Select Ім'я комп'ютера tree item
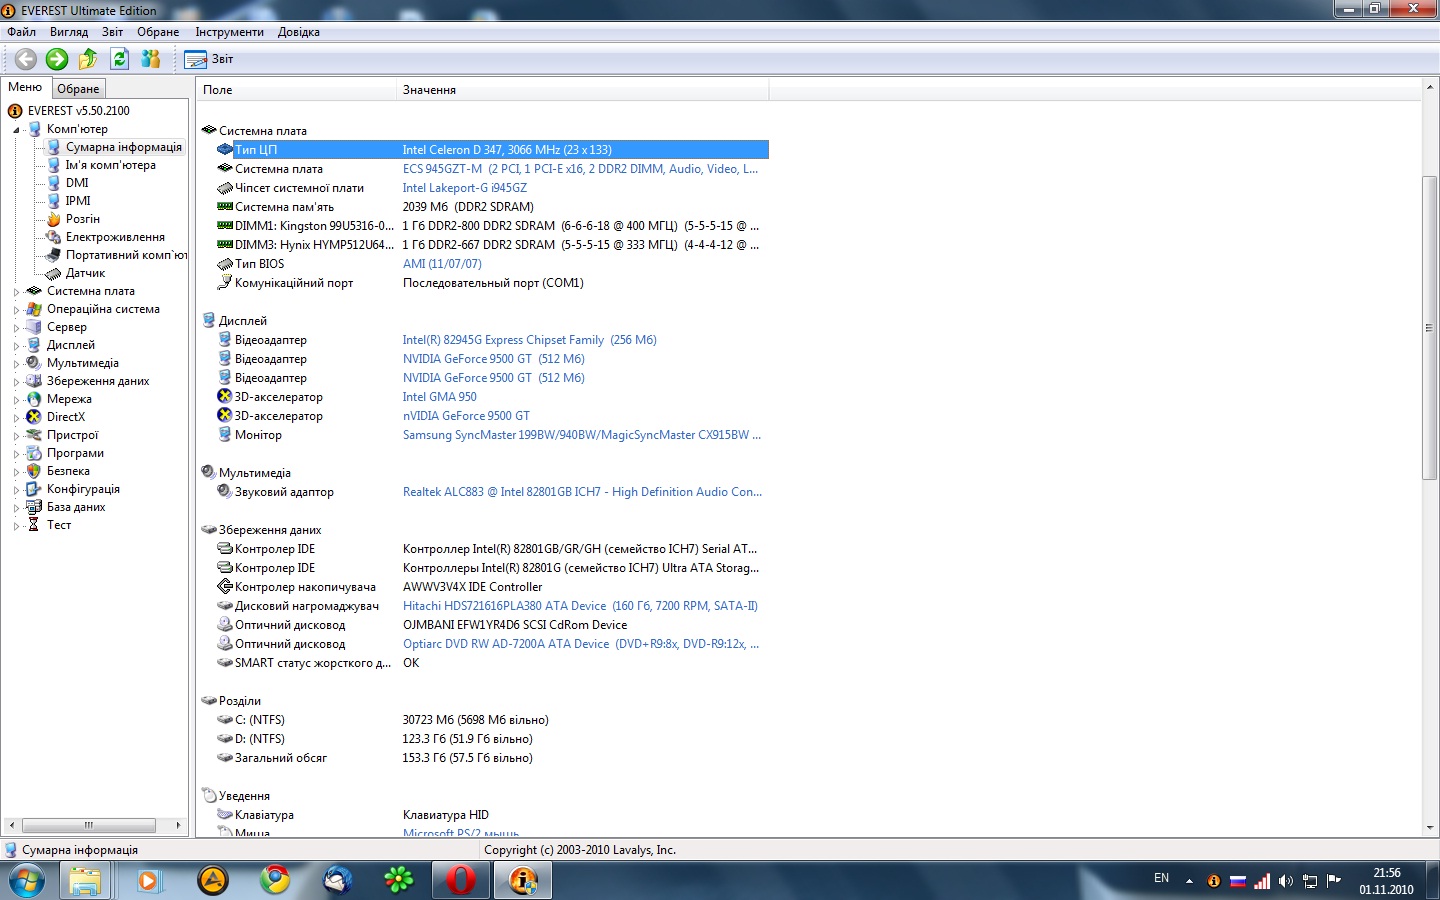The width and height of the screenshot is (1440, 900). [110, 165]
